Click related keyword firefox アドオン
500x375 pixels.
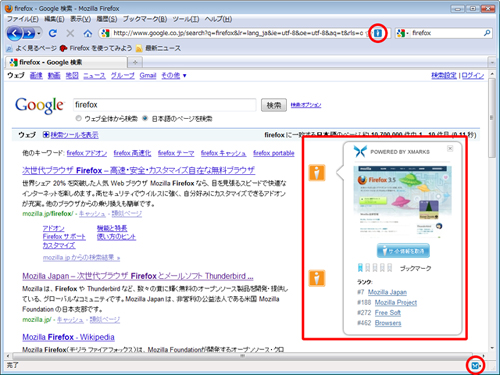click(x=87, y=153)
